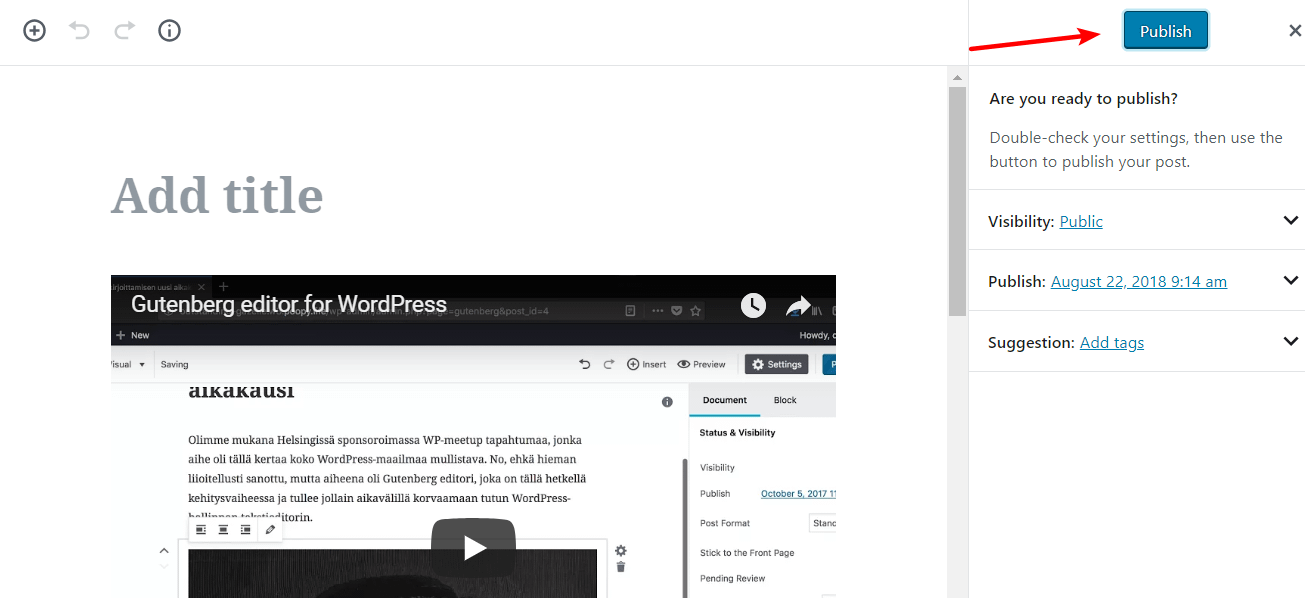Expand the Publish date section chevron

click(x=1291, y=280)
